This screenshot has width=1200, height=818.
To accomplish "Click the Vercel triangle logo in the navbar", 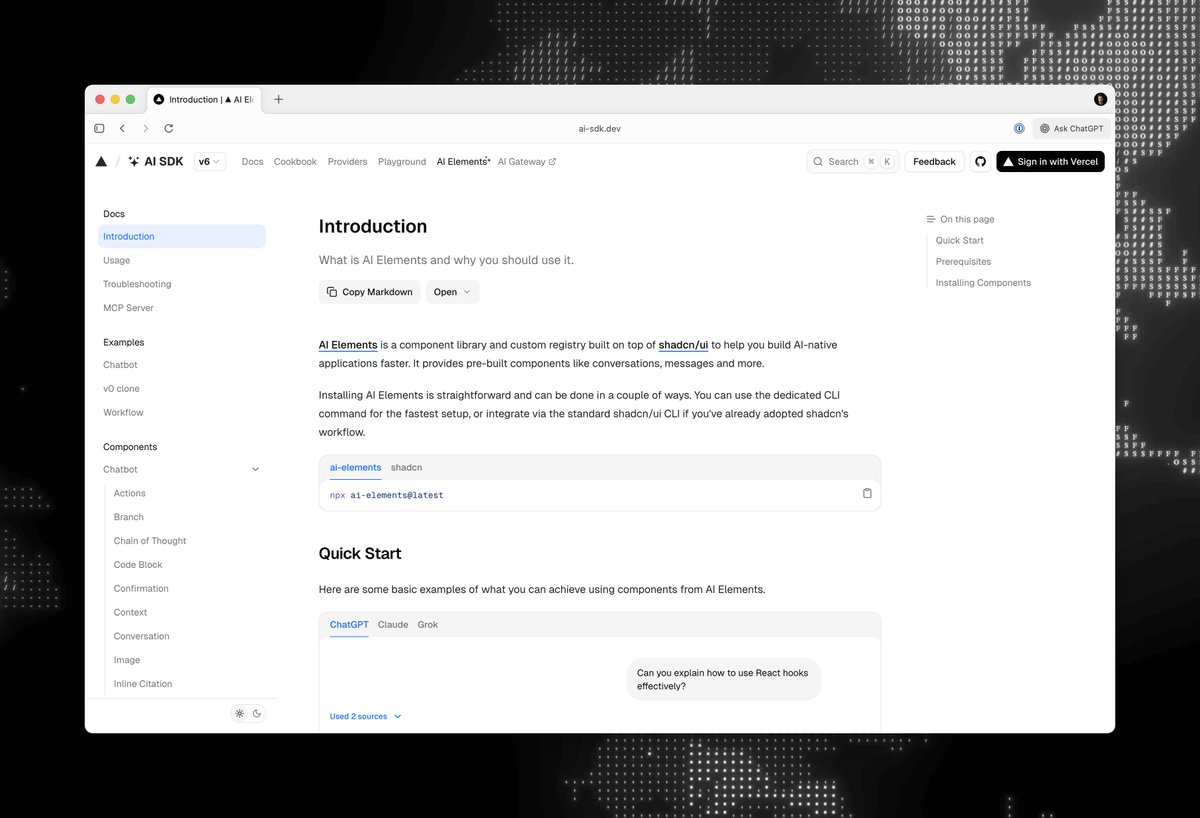I will [x=101, y=161].
